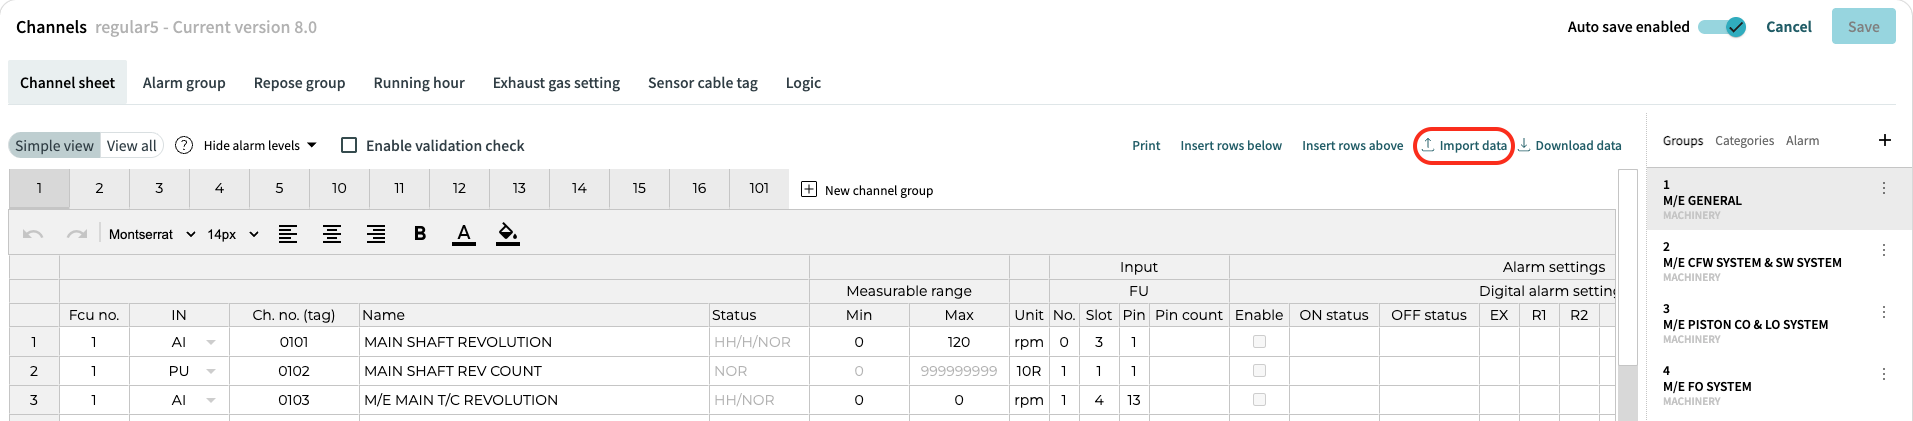The height and width of the screenshot is (421, 1913).
Task: Open the Channel sheet tab
Action: coord(67,83)
